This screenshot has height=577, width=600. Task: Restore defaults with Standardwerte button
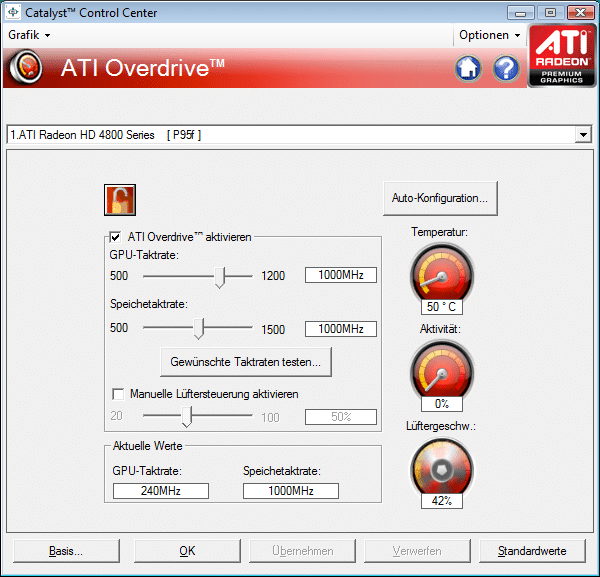click(532, 551)
